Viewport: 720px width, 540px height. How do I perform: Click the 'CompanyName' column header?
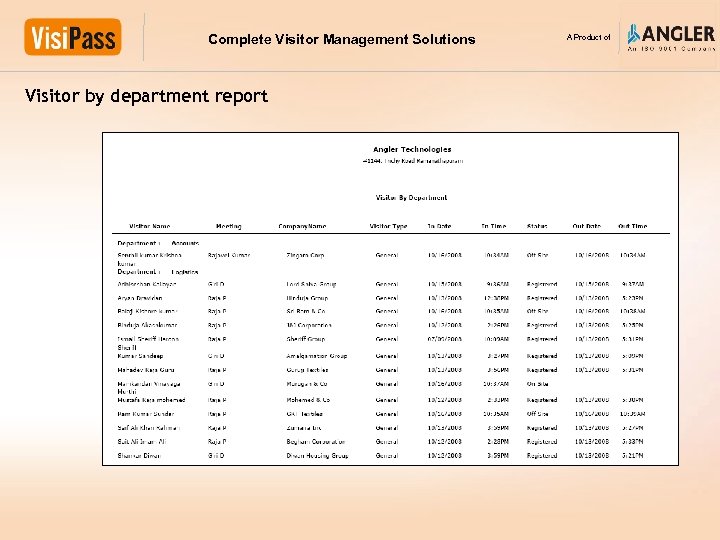click(x=302, y=226)
